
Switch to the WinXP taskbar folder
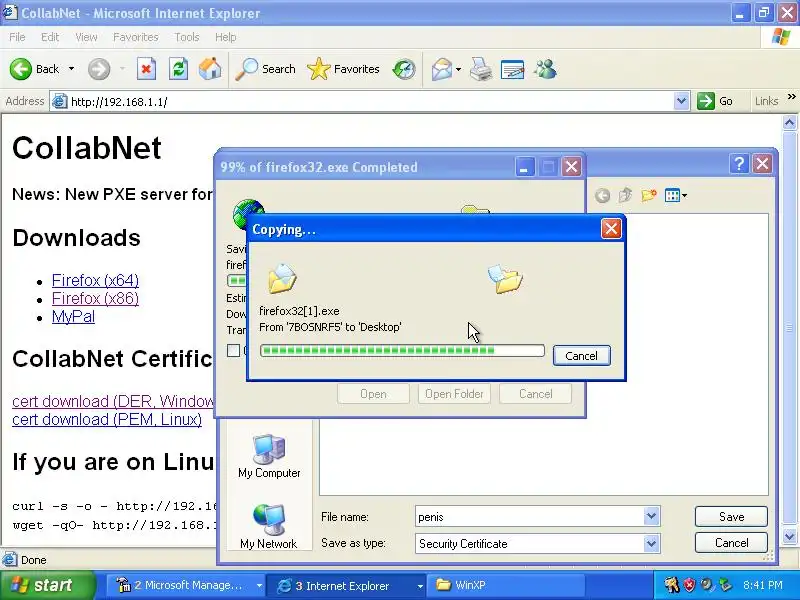tap(505, 585)
